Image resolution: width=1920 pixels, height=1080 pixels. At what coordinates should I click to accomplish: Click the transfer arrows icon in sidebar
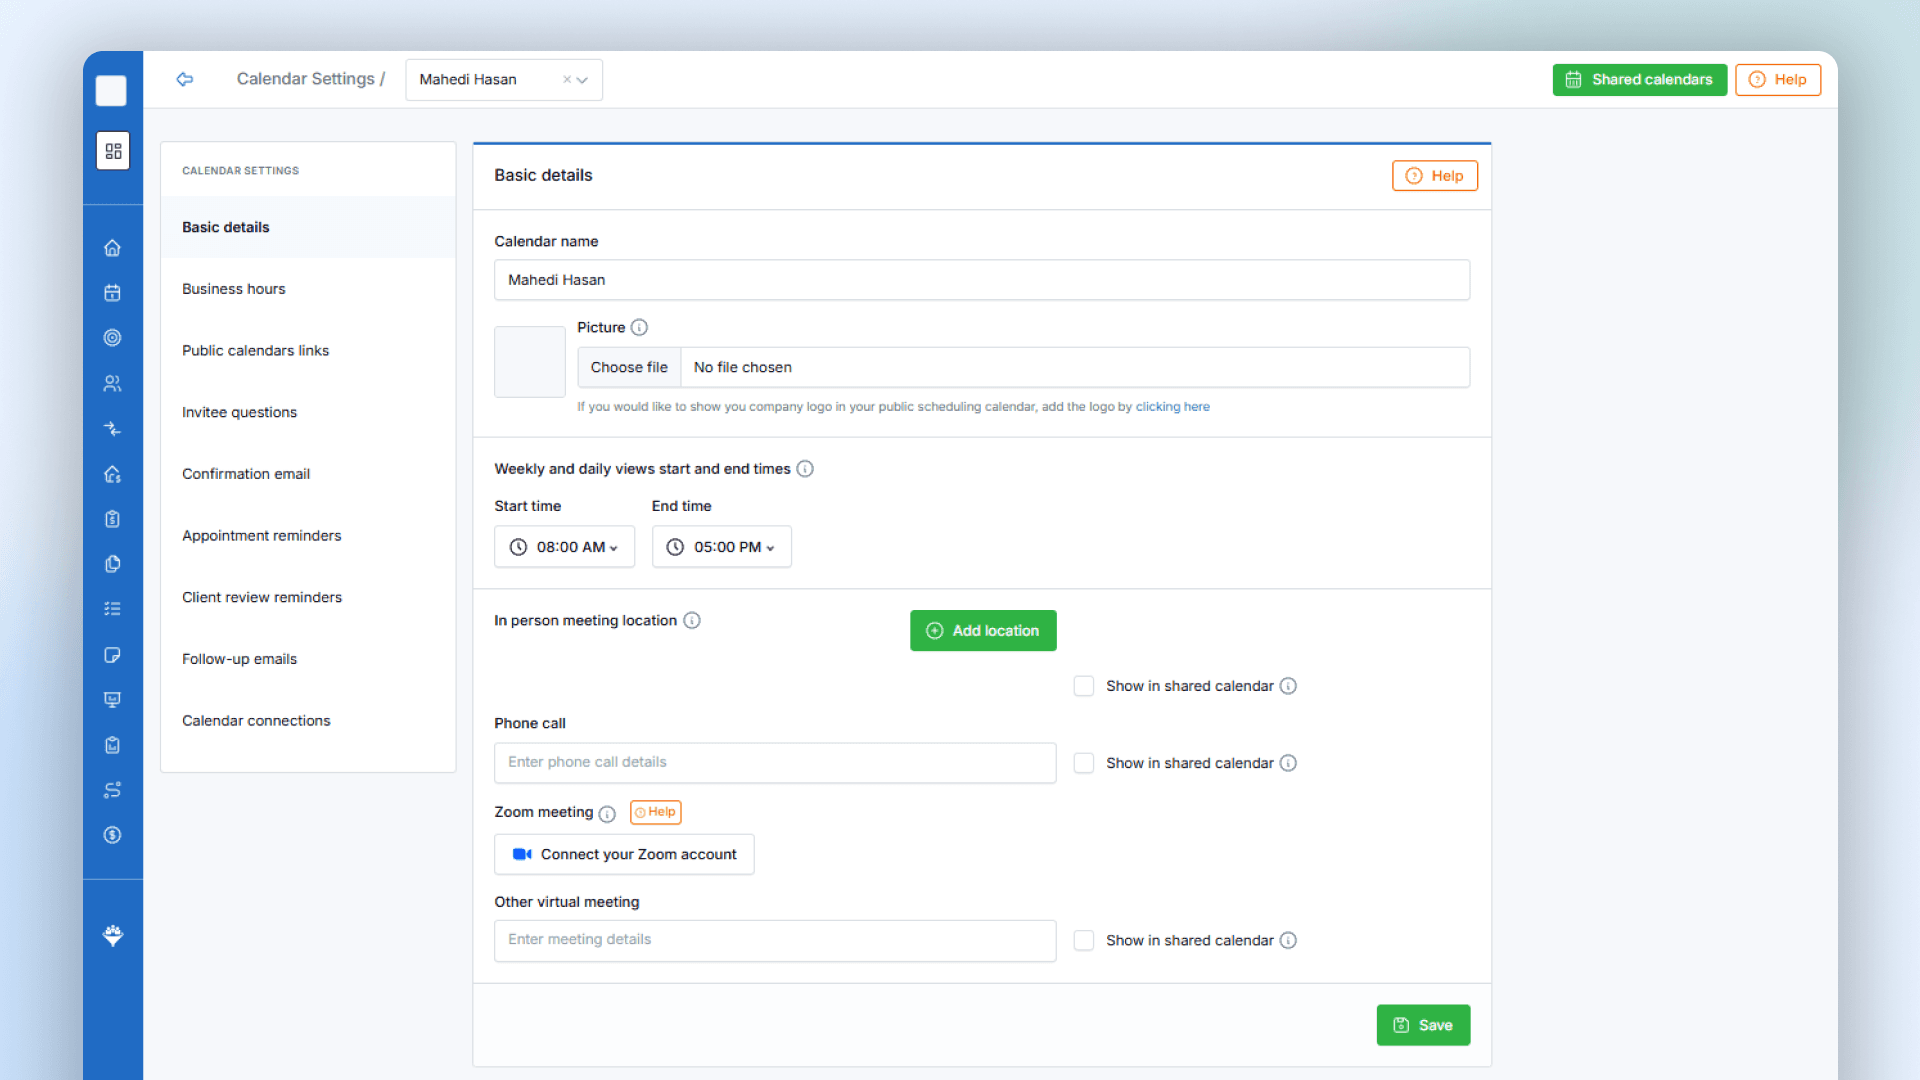[113, 429]
